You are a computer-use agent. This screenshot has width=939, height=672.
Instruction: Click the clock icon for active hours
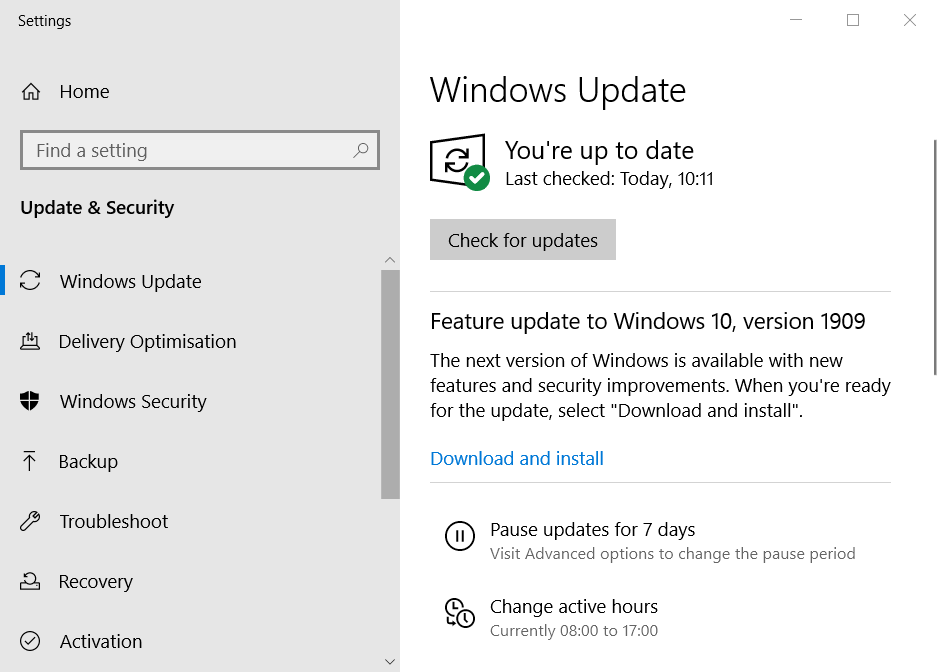tap(459, 614)
